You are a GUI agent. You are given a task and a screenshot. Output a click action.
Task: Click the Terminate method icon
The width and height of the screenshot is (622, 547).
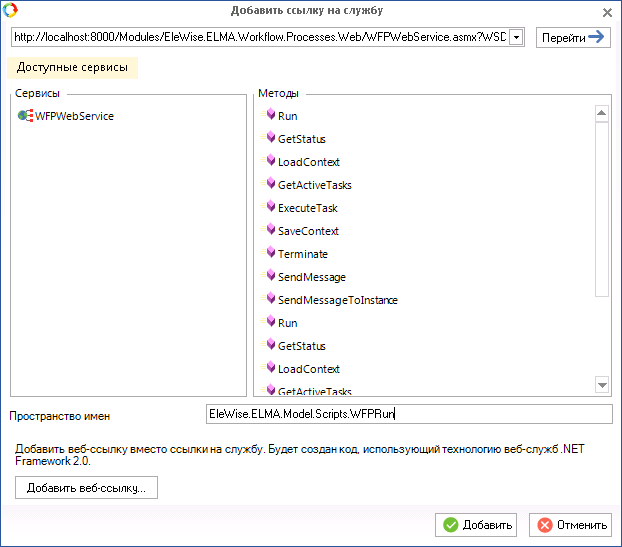pos(269,253)
